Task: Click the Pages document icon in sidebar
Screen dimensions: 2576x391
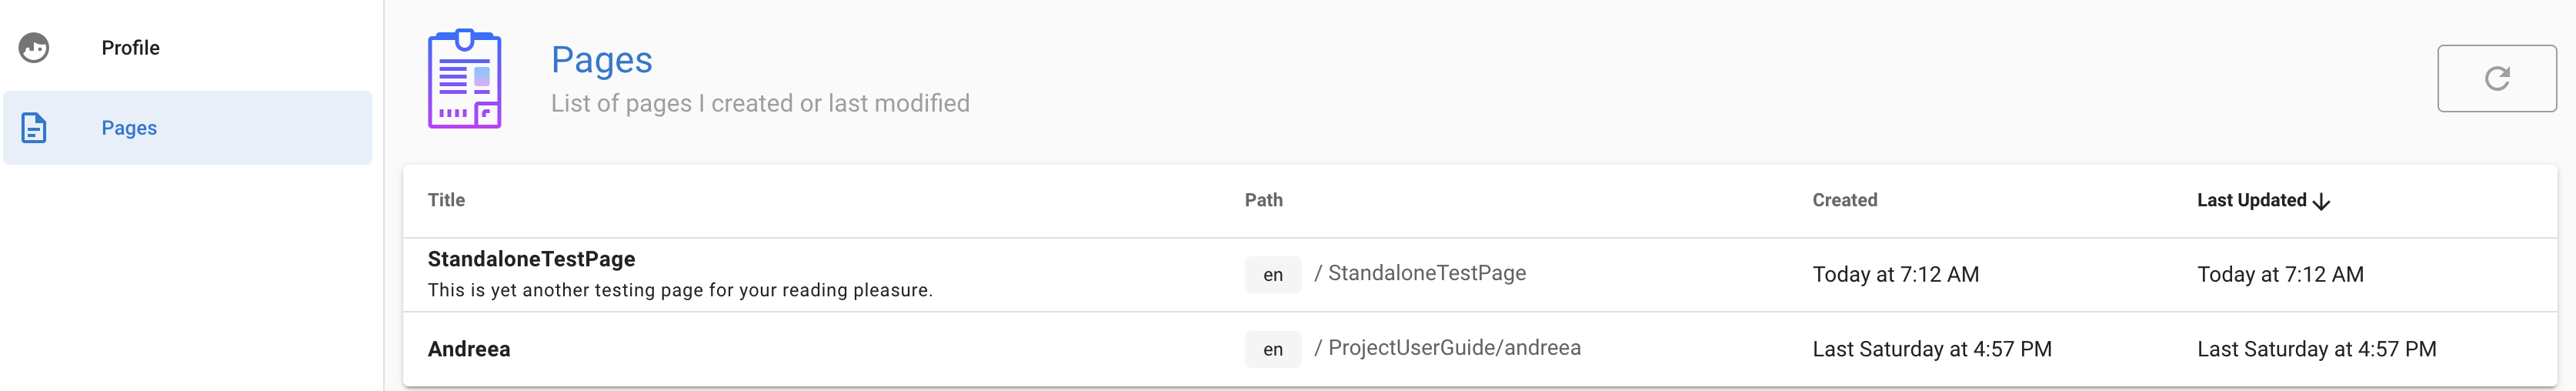Action: pyautogui.click(x=34, y=128)
